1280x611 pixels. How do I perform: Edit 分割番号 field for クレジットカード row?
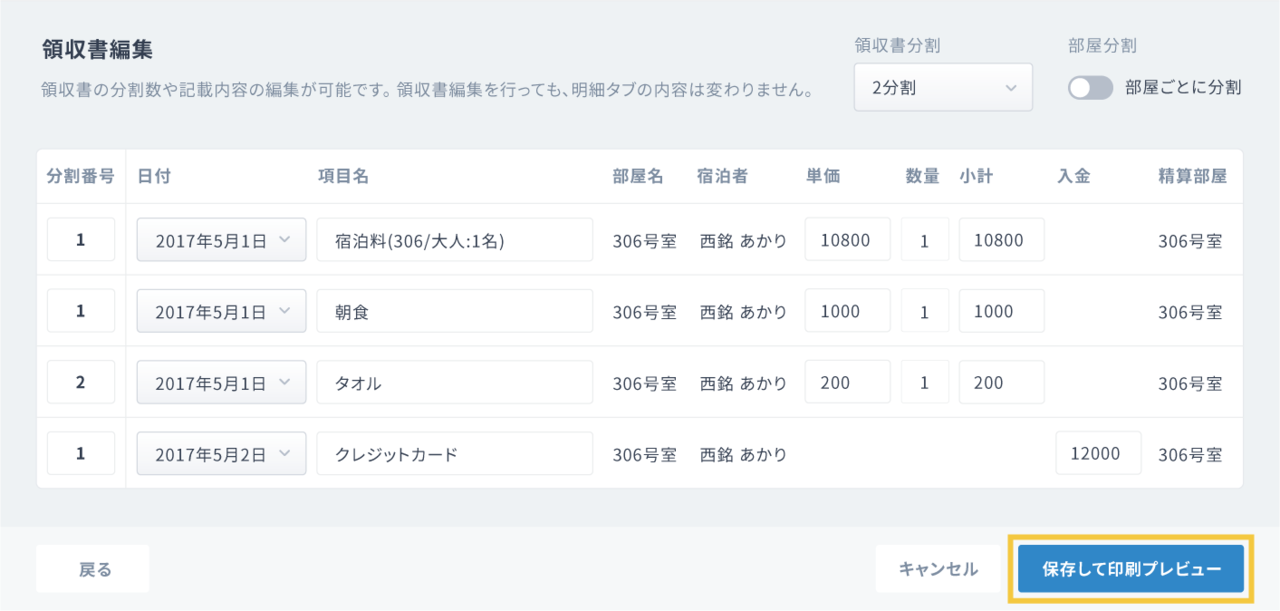coord(81,453)
